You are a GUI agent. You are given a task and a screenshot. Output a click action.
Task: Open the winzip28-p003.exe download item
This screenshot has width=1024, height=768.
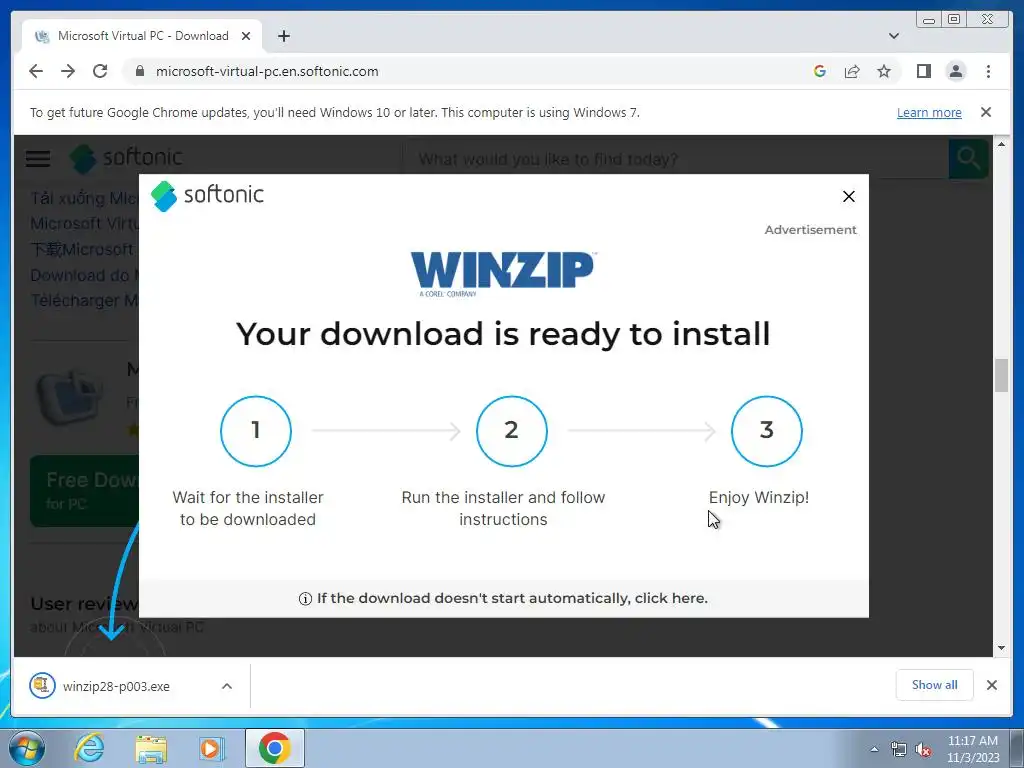pos(116,686)
